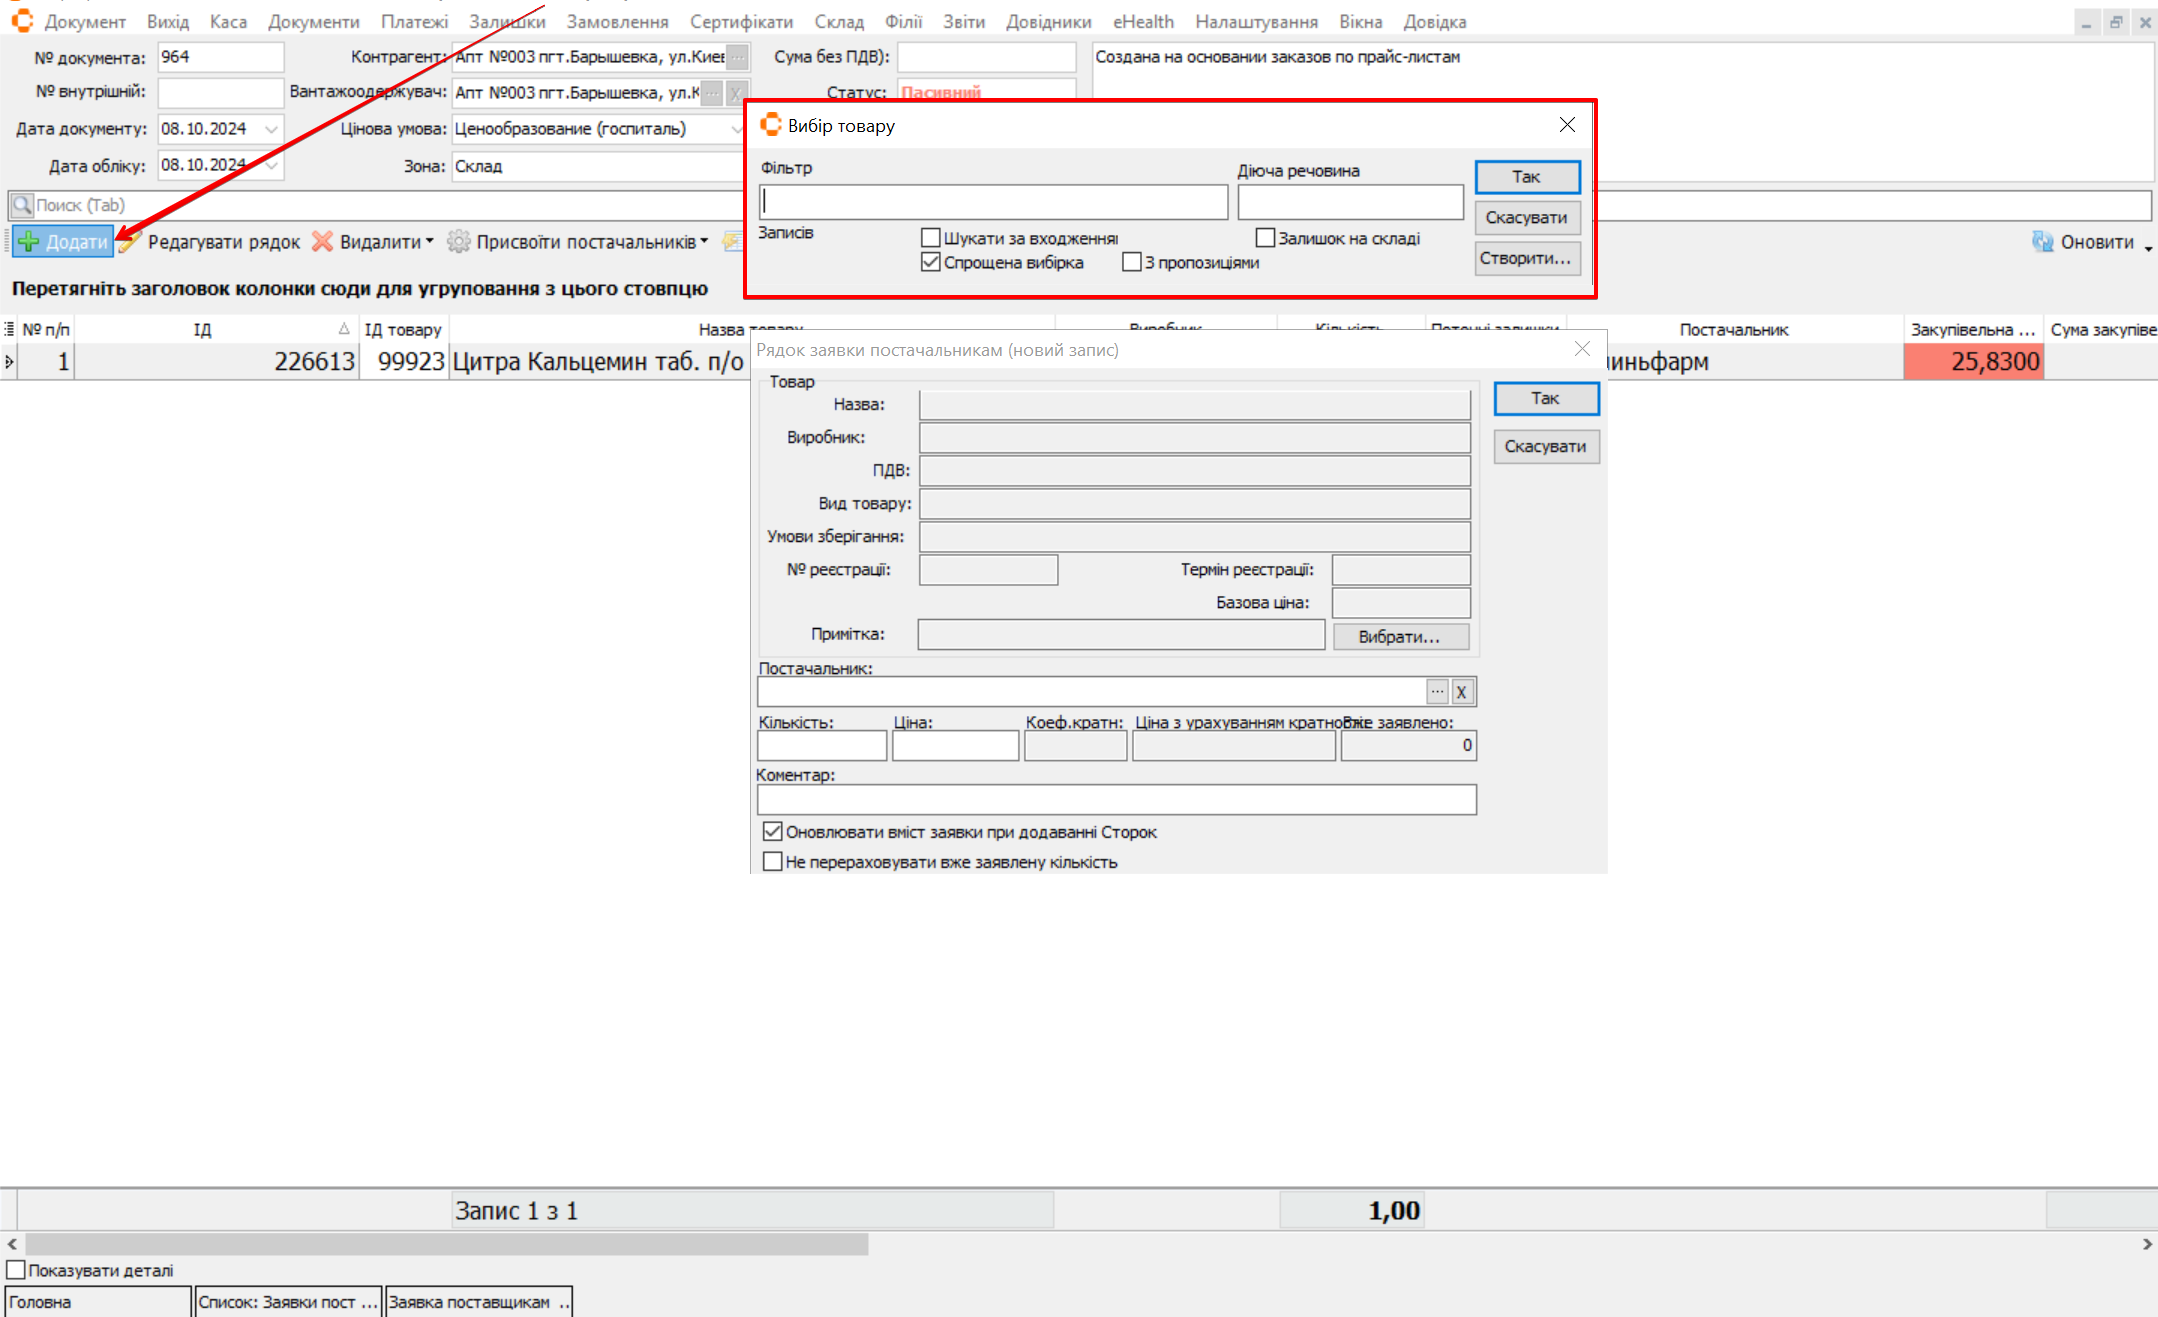Click the red X Видалити icon
The image size is (2158, 1317).
pyautogui.click(x=322, y=242)
